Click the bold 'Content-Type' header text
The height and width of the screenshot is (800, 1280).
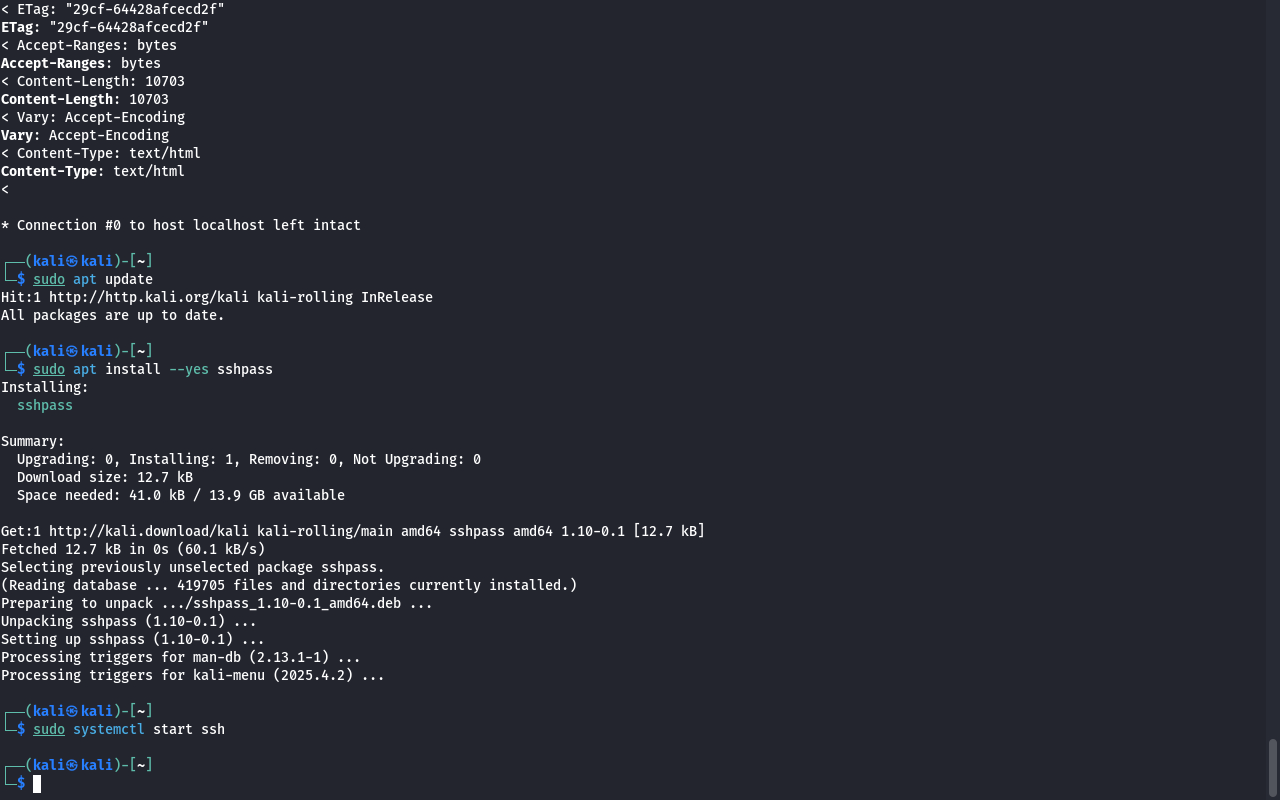(52, 171)
